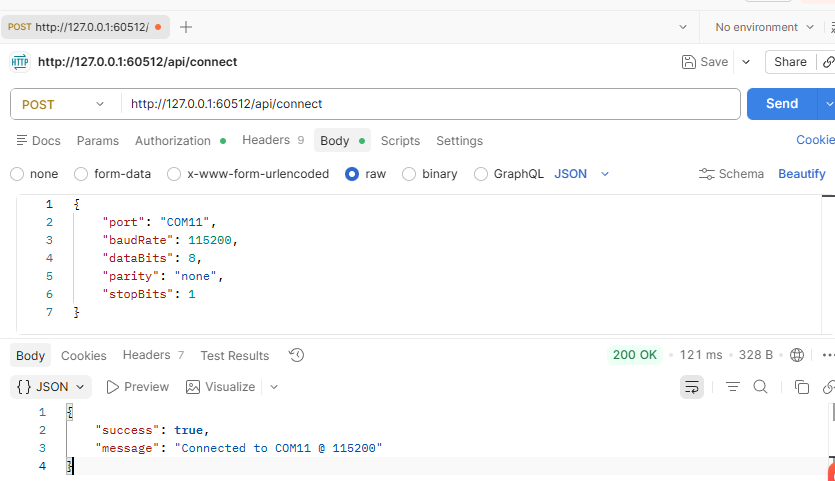Click the globe network information icon
The width and height of the screenshot is (835, 481).
pyautogui.click(x=797, y=355)
